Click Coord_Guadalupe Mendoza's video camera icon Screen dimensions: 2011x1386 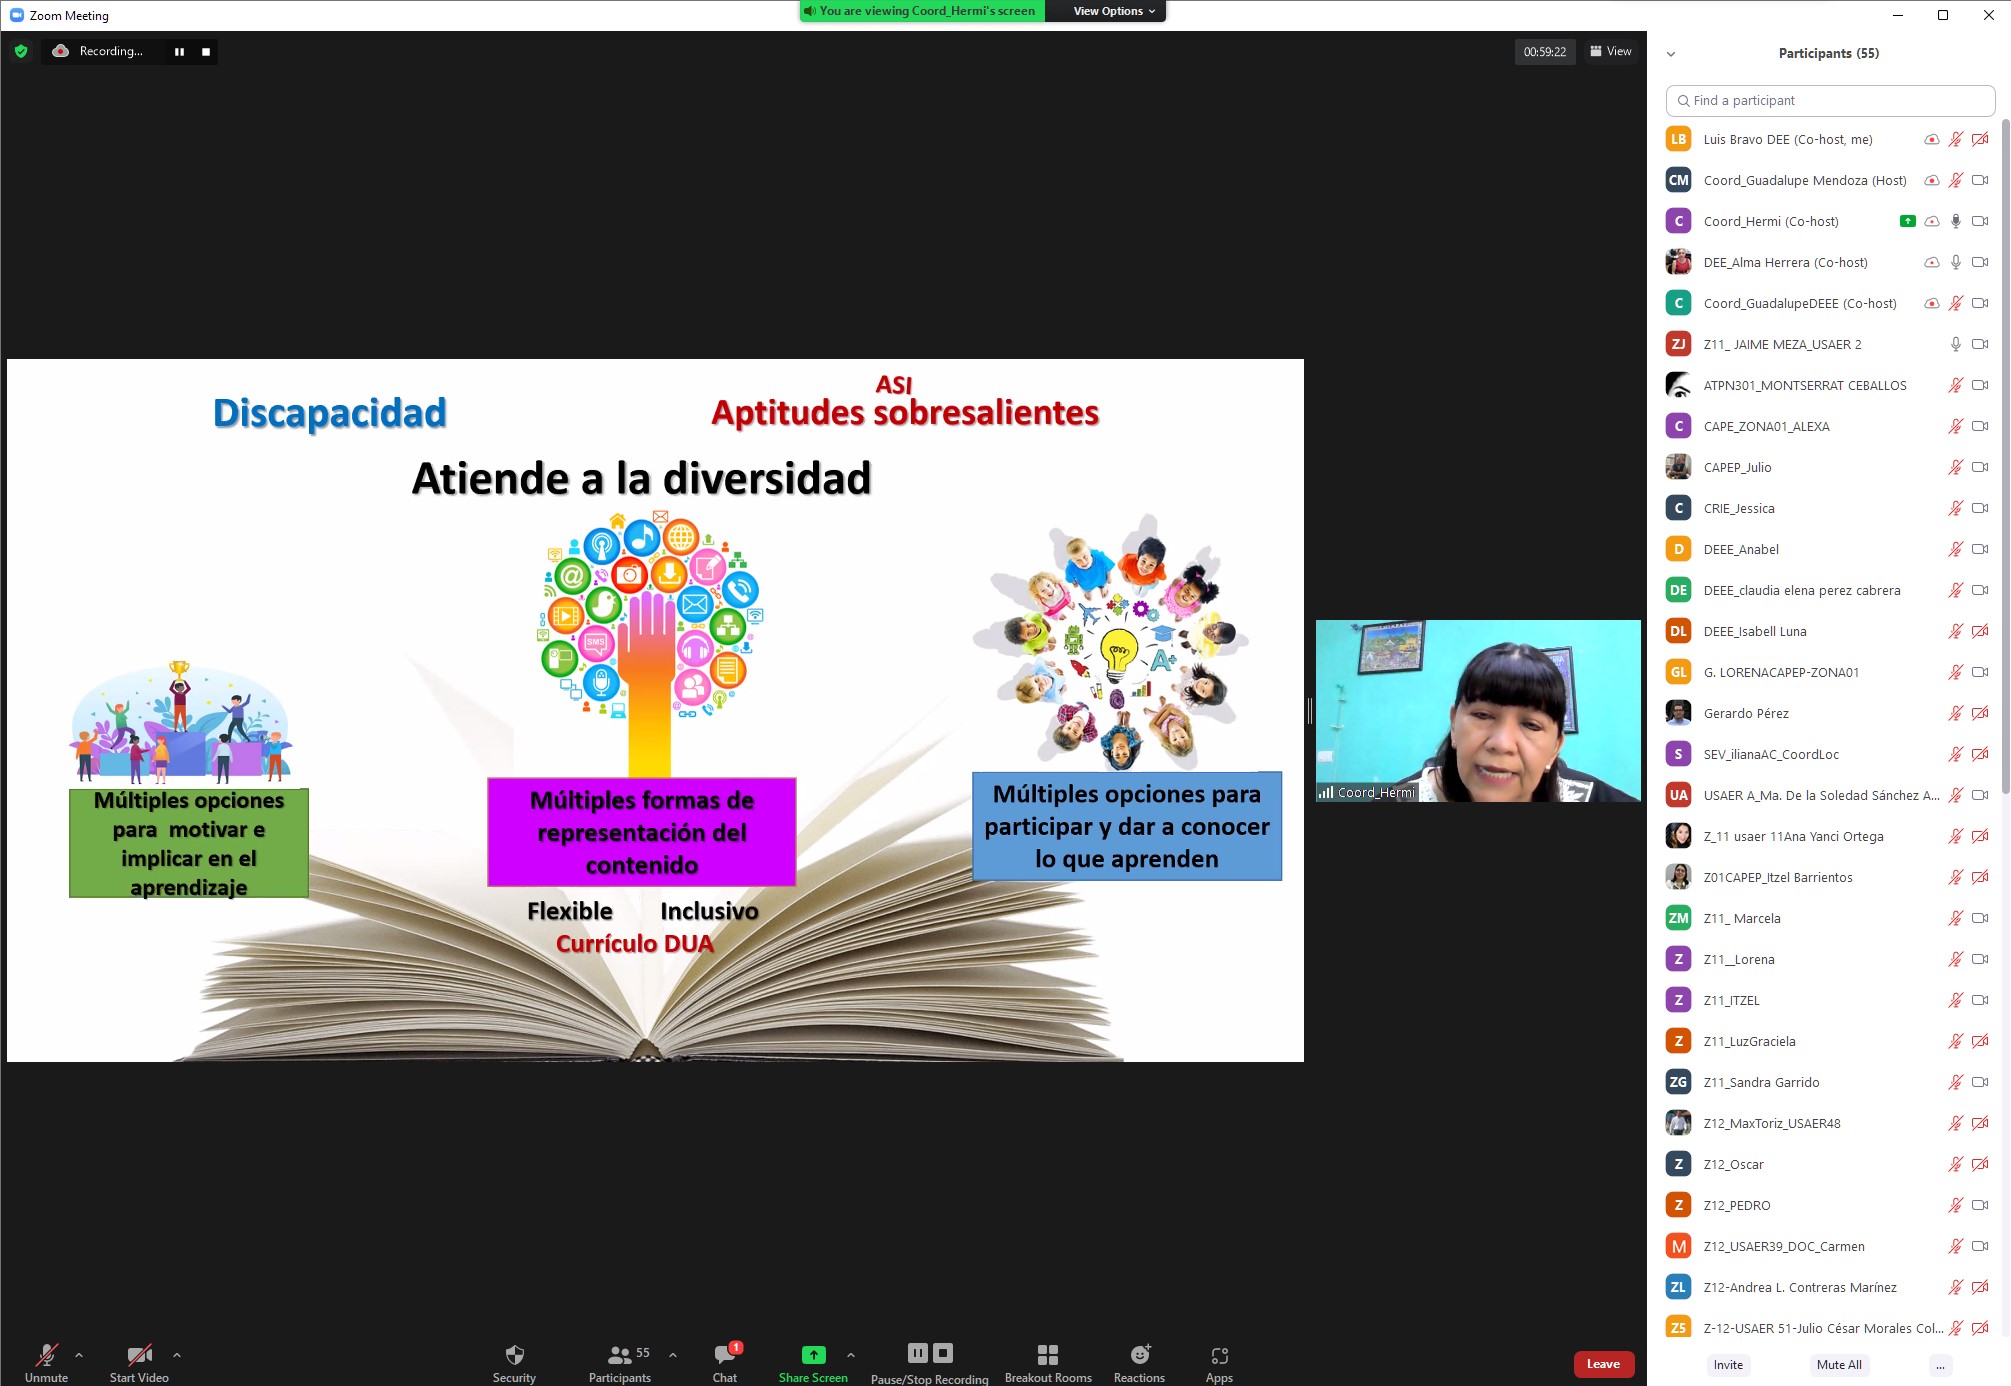click(x=1979, y=180)
